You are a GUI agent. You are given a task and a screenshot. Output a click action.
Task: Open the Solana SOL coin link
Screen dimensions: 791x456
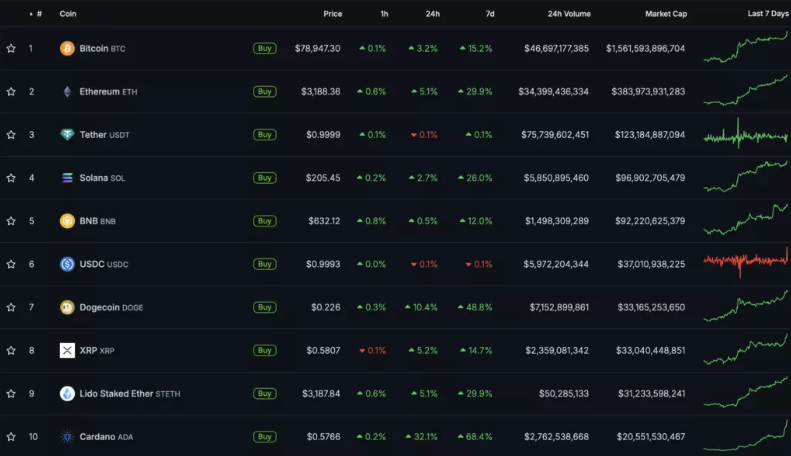102,178
